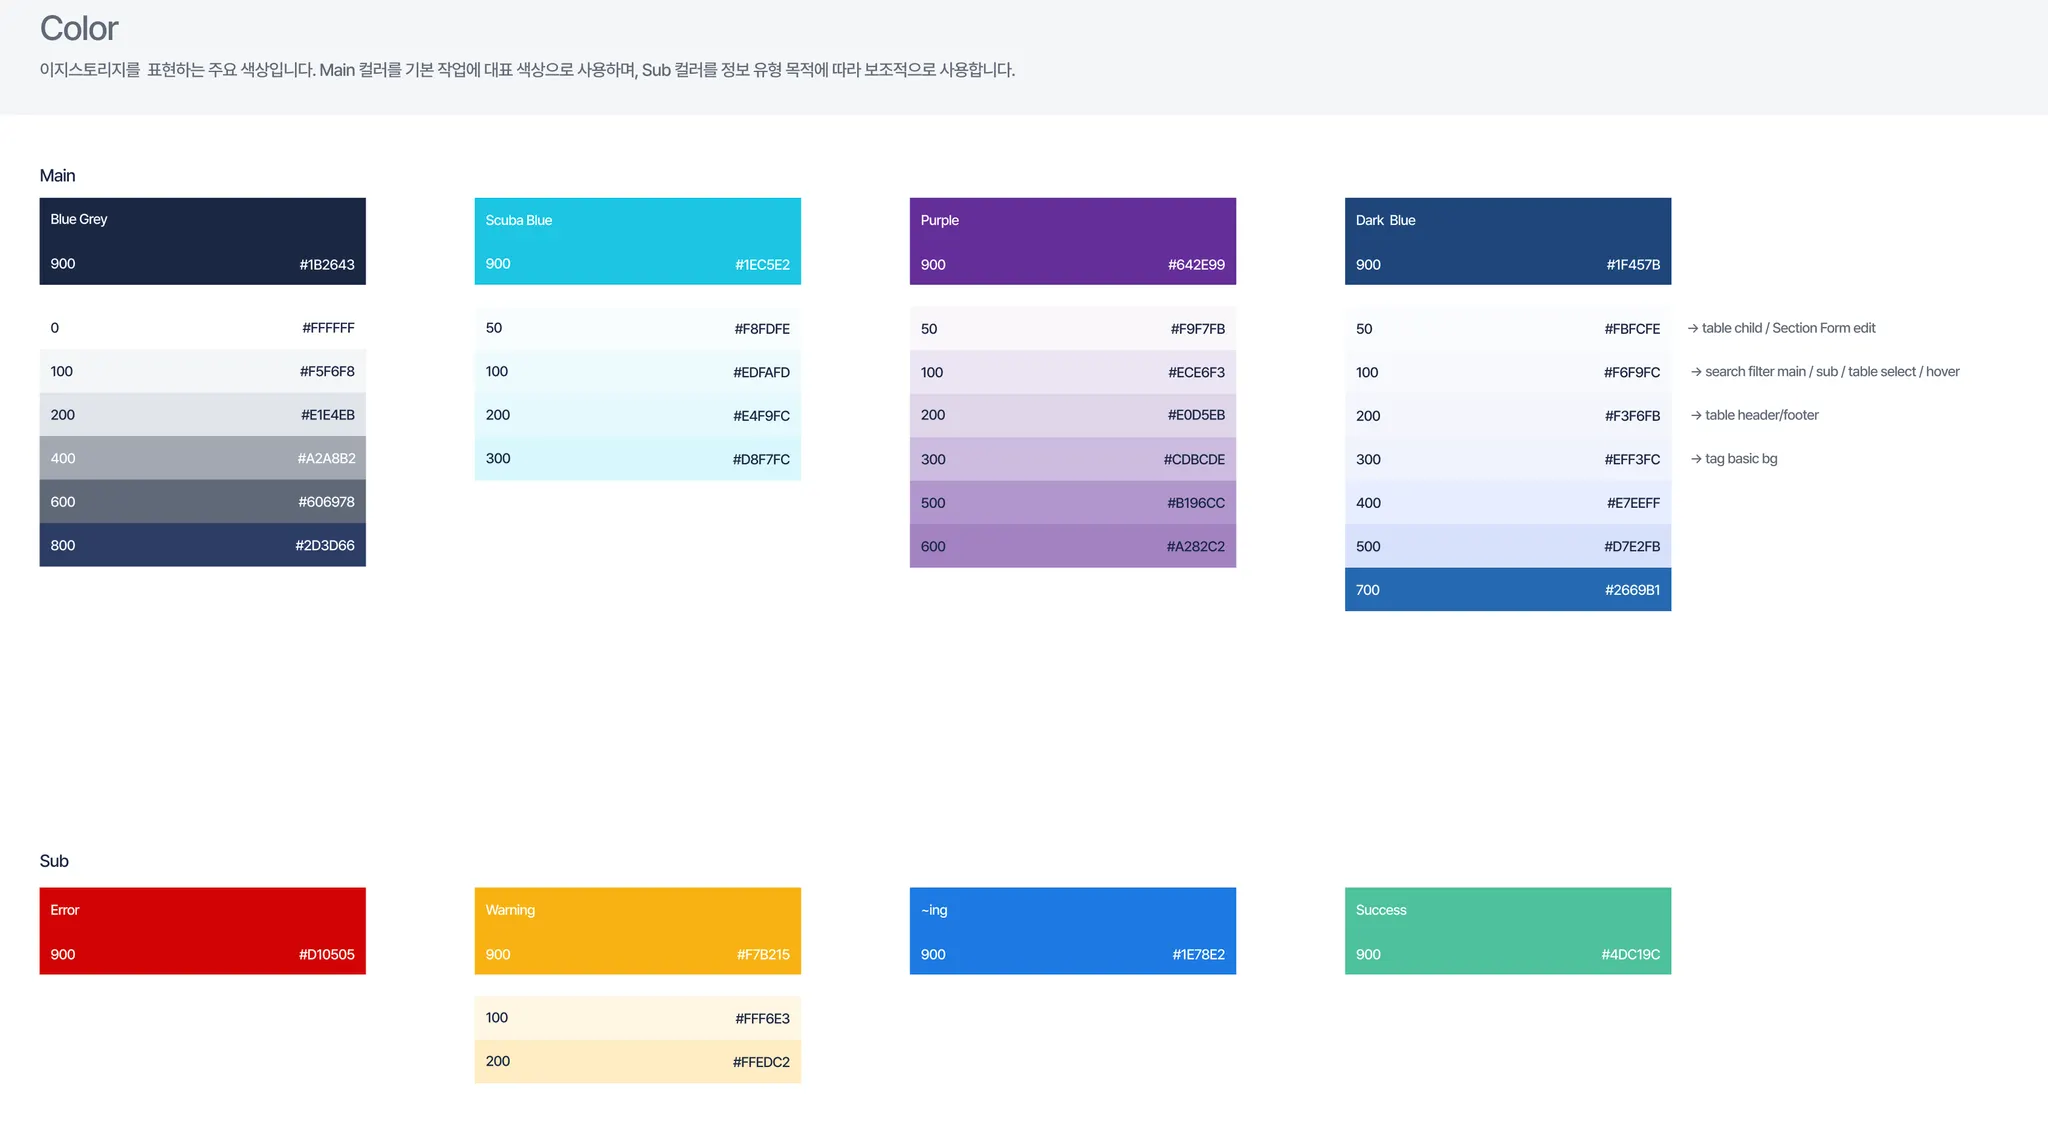Select the Dark Blue 700 #2669B1 row

click(1507, 590)
